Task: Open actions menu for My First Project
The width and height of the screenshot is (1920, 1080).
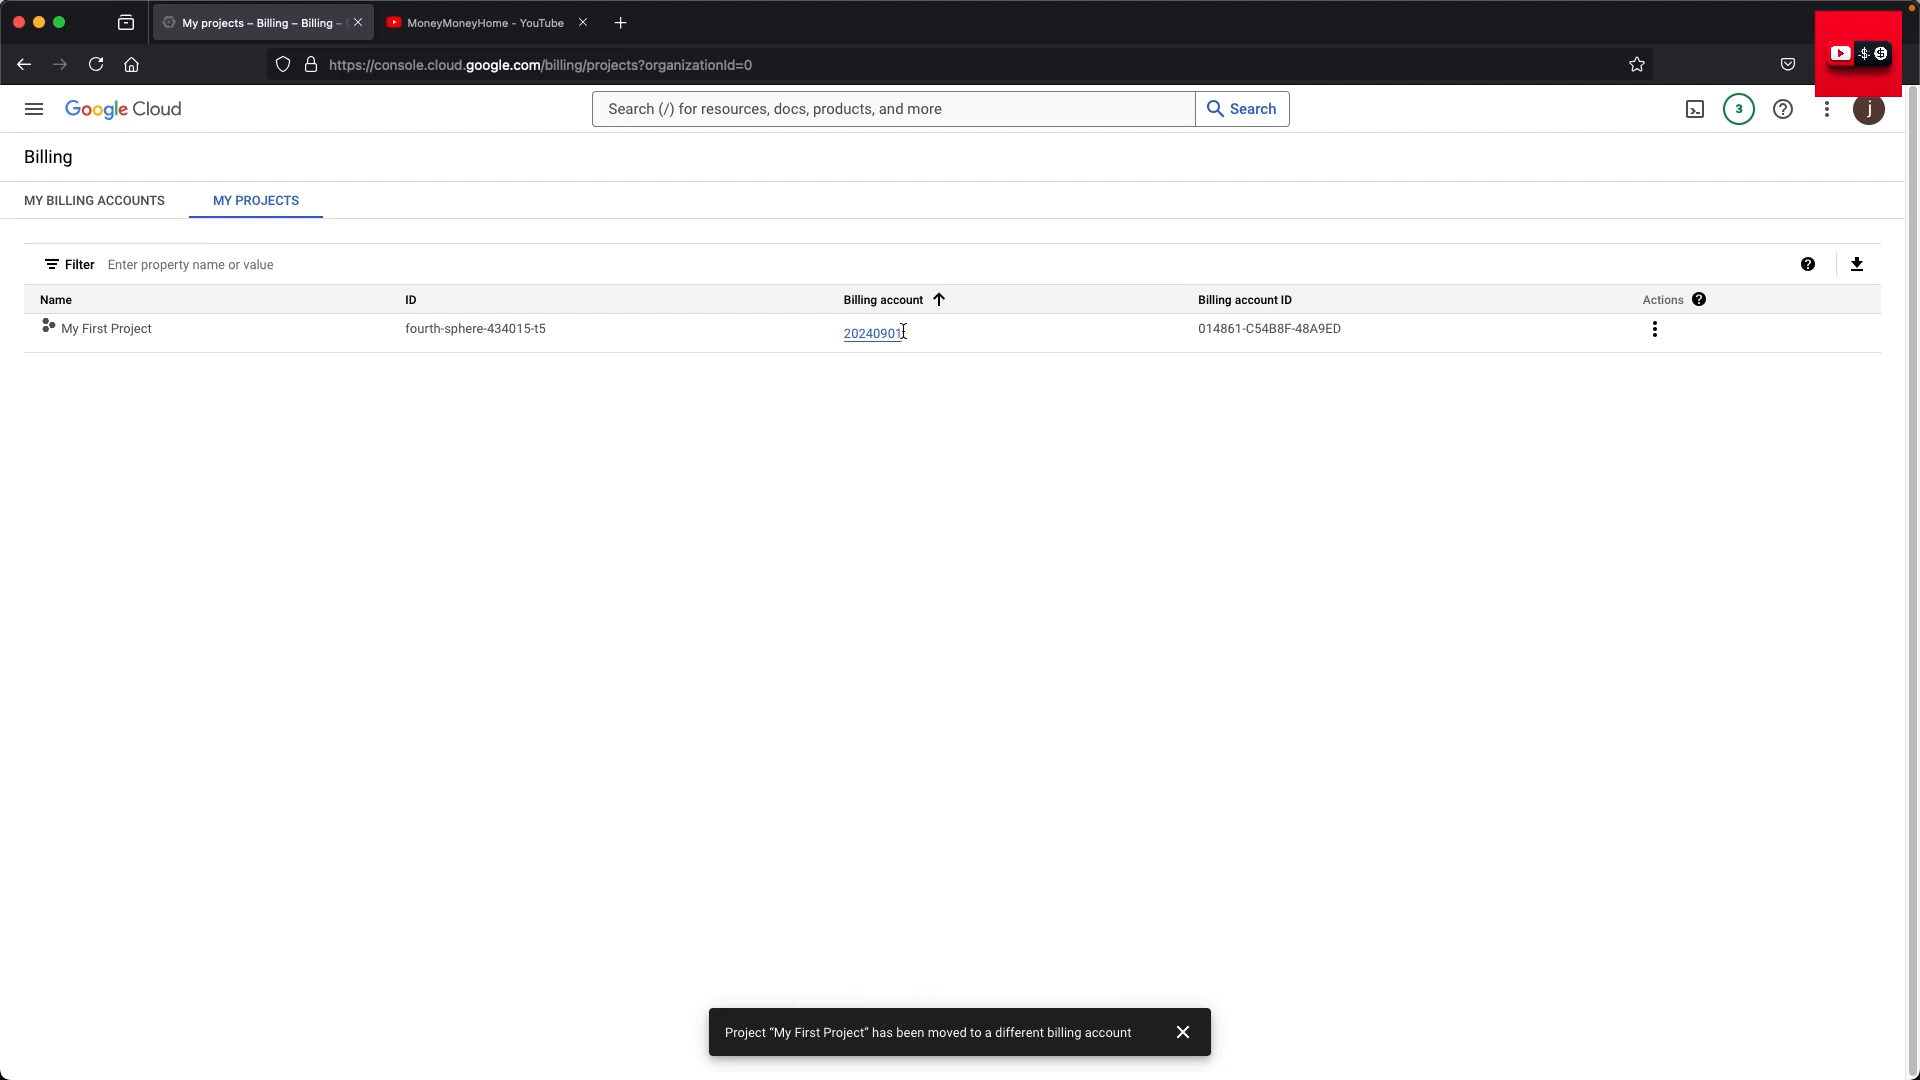Action: coord(1655,329)
